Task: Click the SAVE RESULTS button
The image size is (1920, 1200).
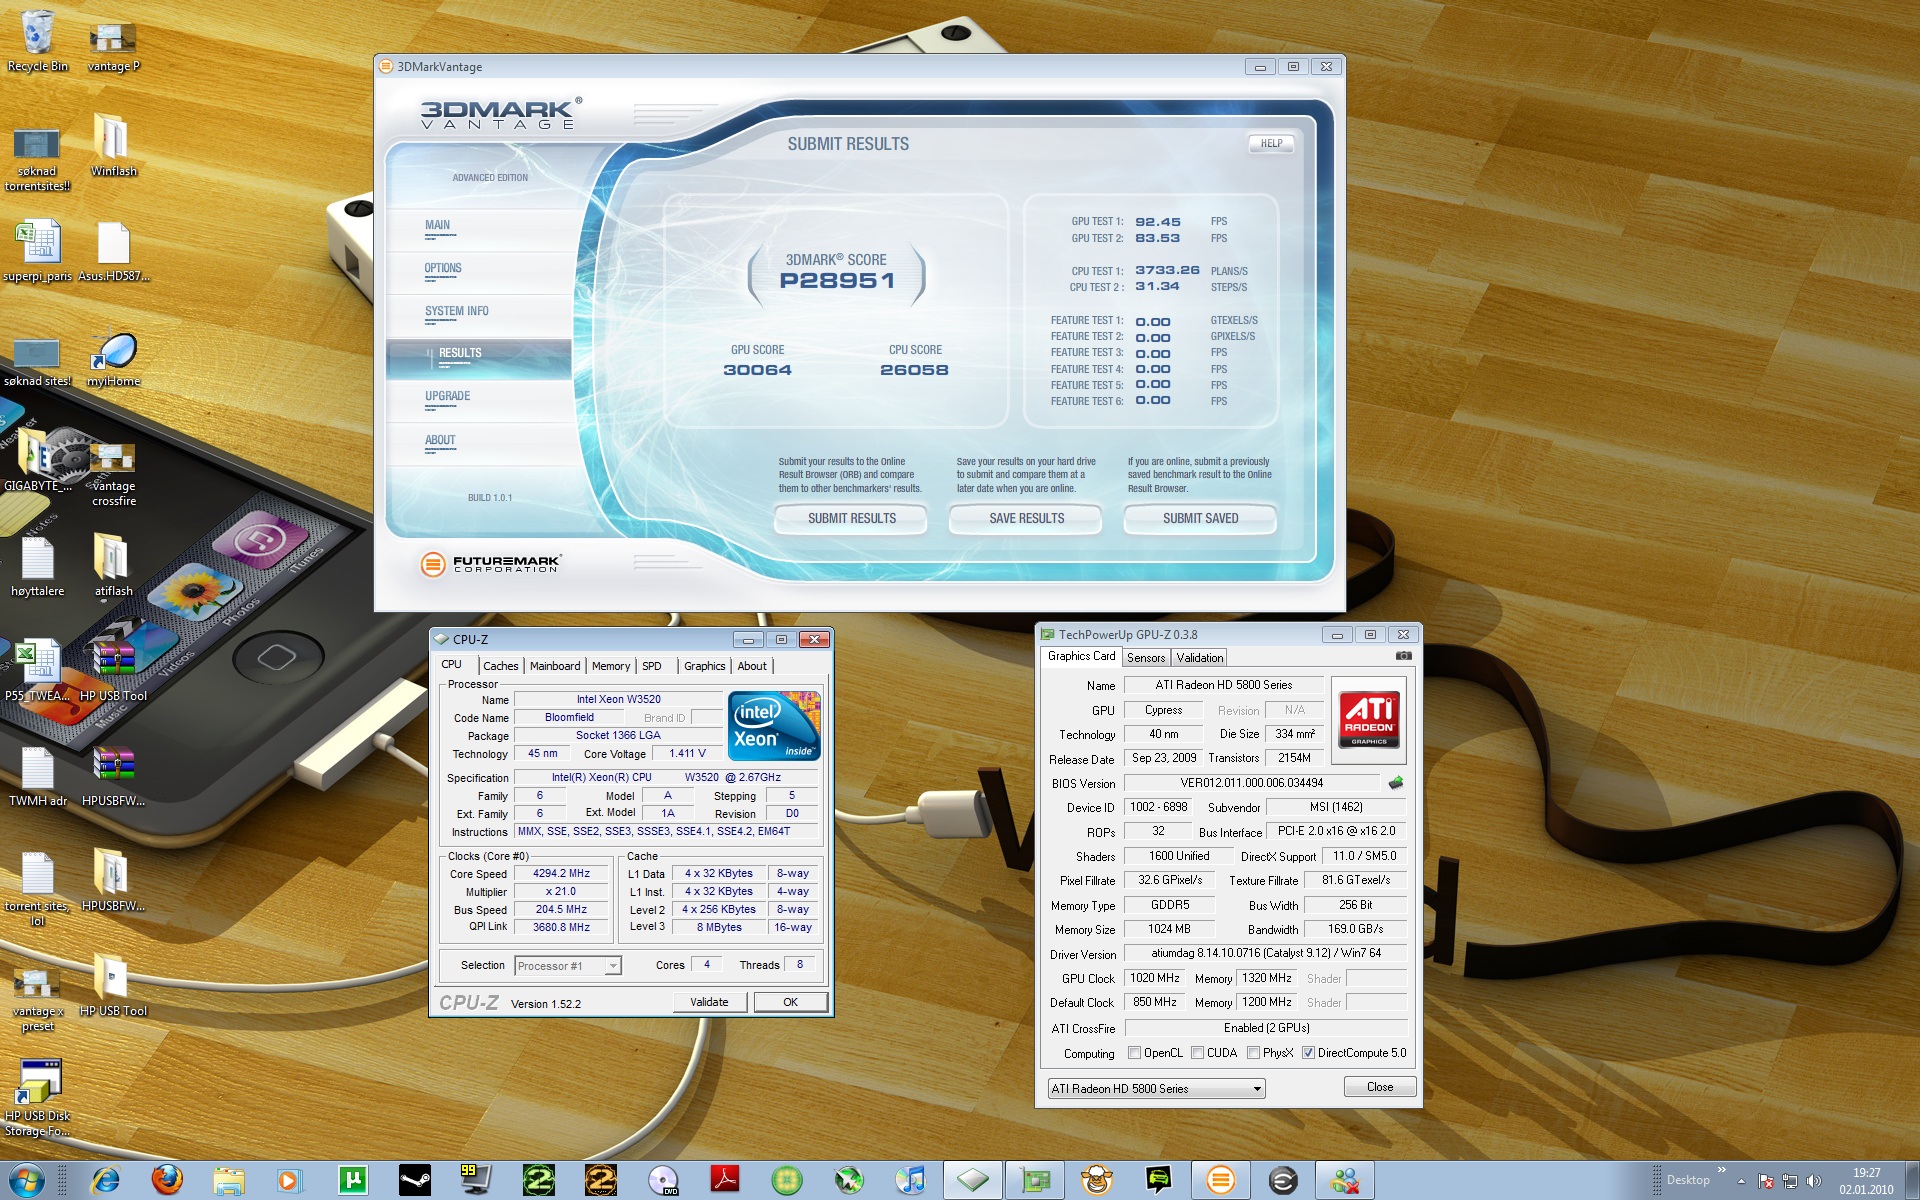Action: tap(1026, 518)
